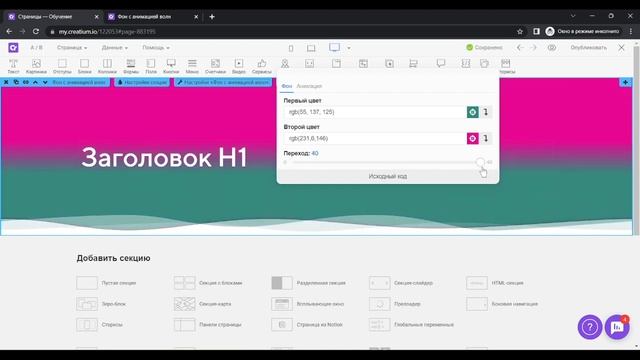640x360 pixels.
Task: Click arrow button beside first color
Action: pyautogui.click(x=486, y=112)
